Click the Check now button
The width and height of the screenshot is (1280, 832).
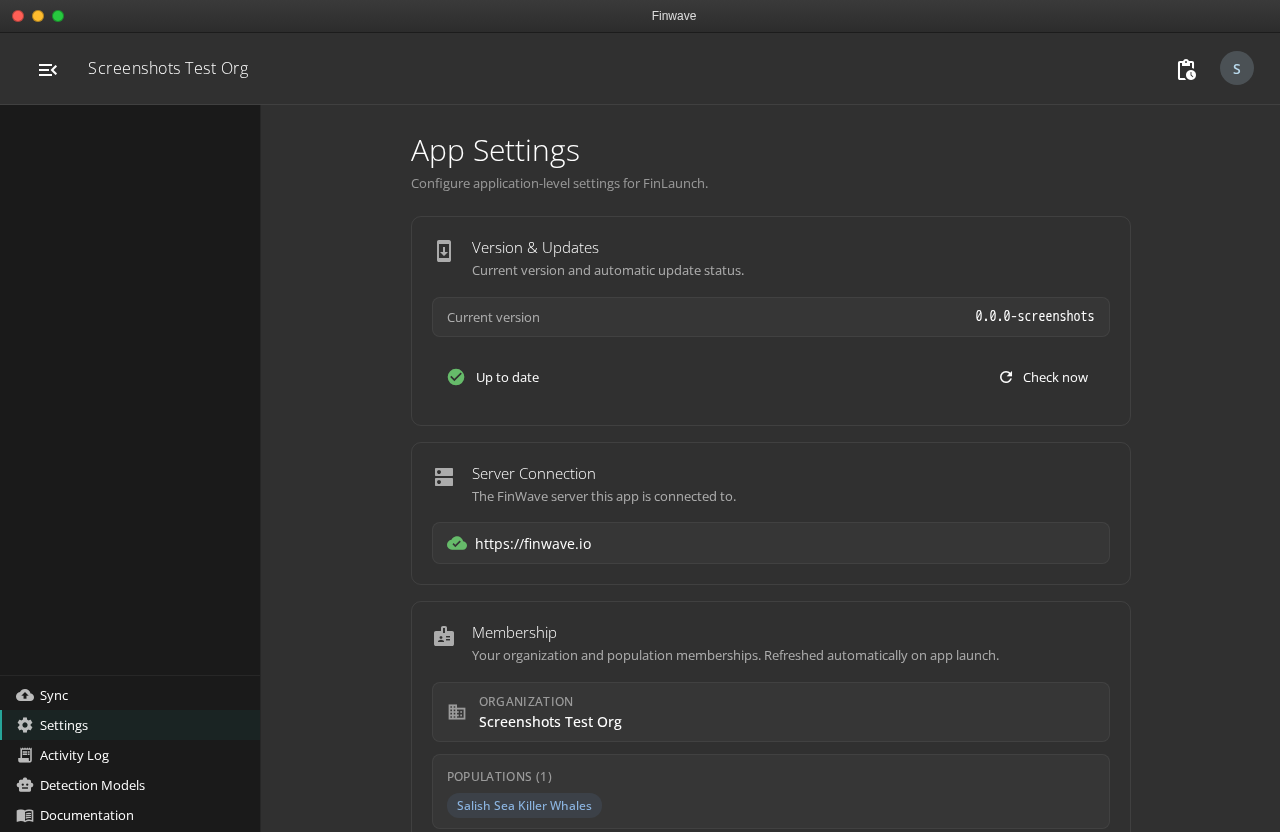1043,377
